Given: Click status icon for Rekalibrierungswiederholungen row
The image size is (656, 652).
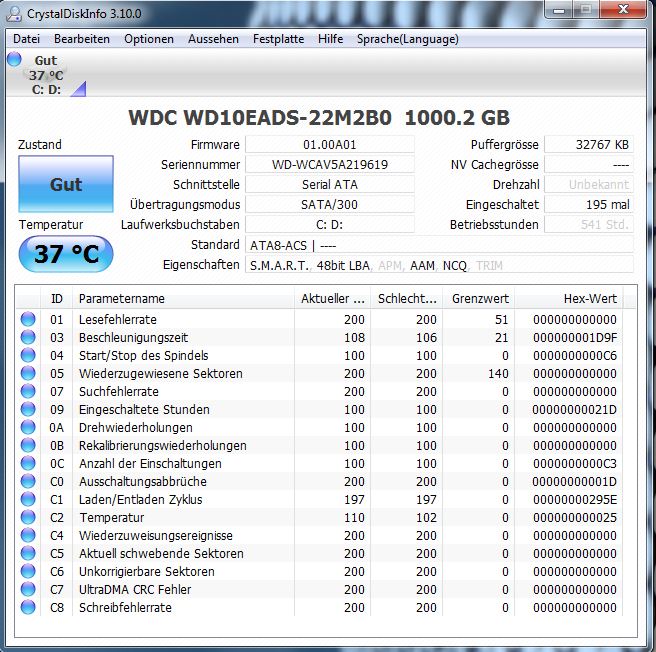Looking at the screenshot, I should coord(28,445).
